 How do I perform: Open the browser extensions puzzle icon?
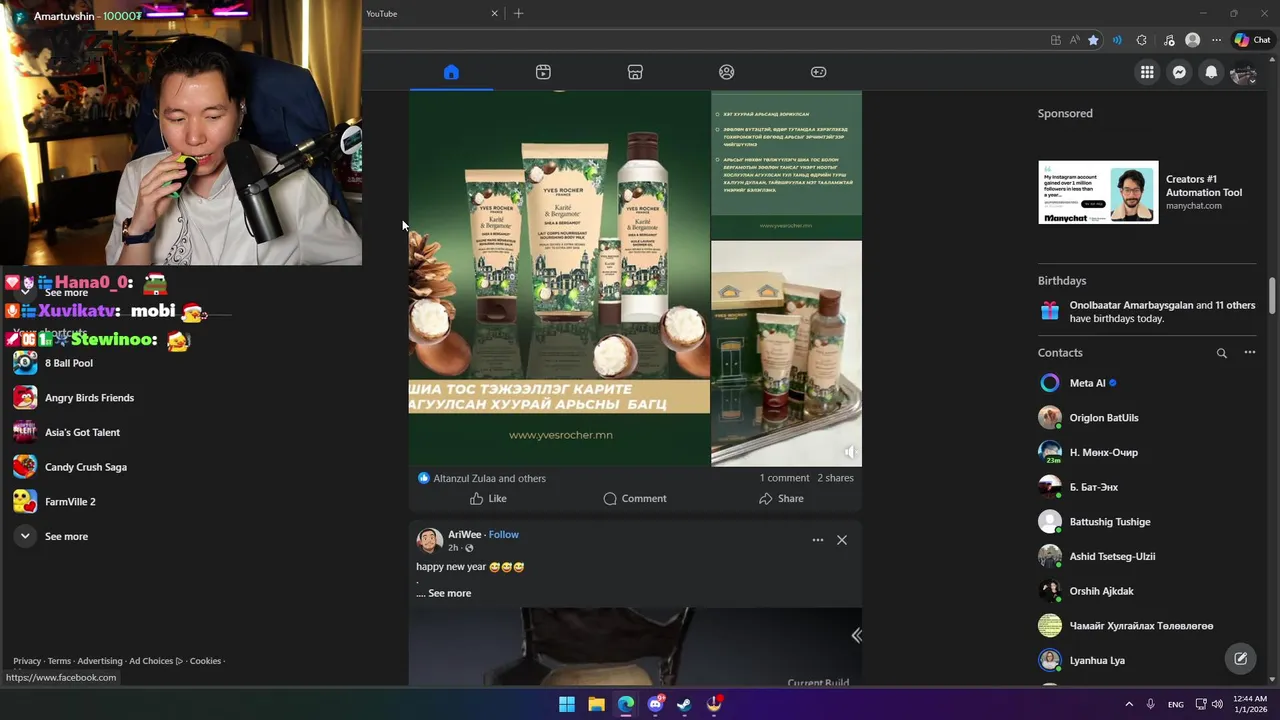1142,40
